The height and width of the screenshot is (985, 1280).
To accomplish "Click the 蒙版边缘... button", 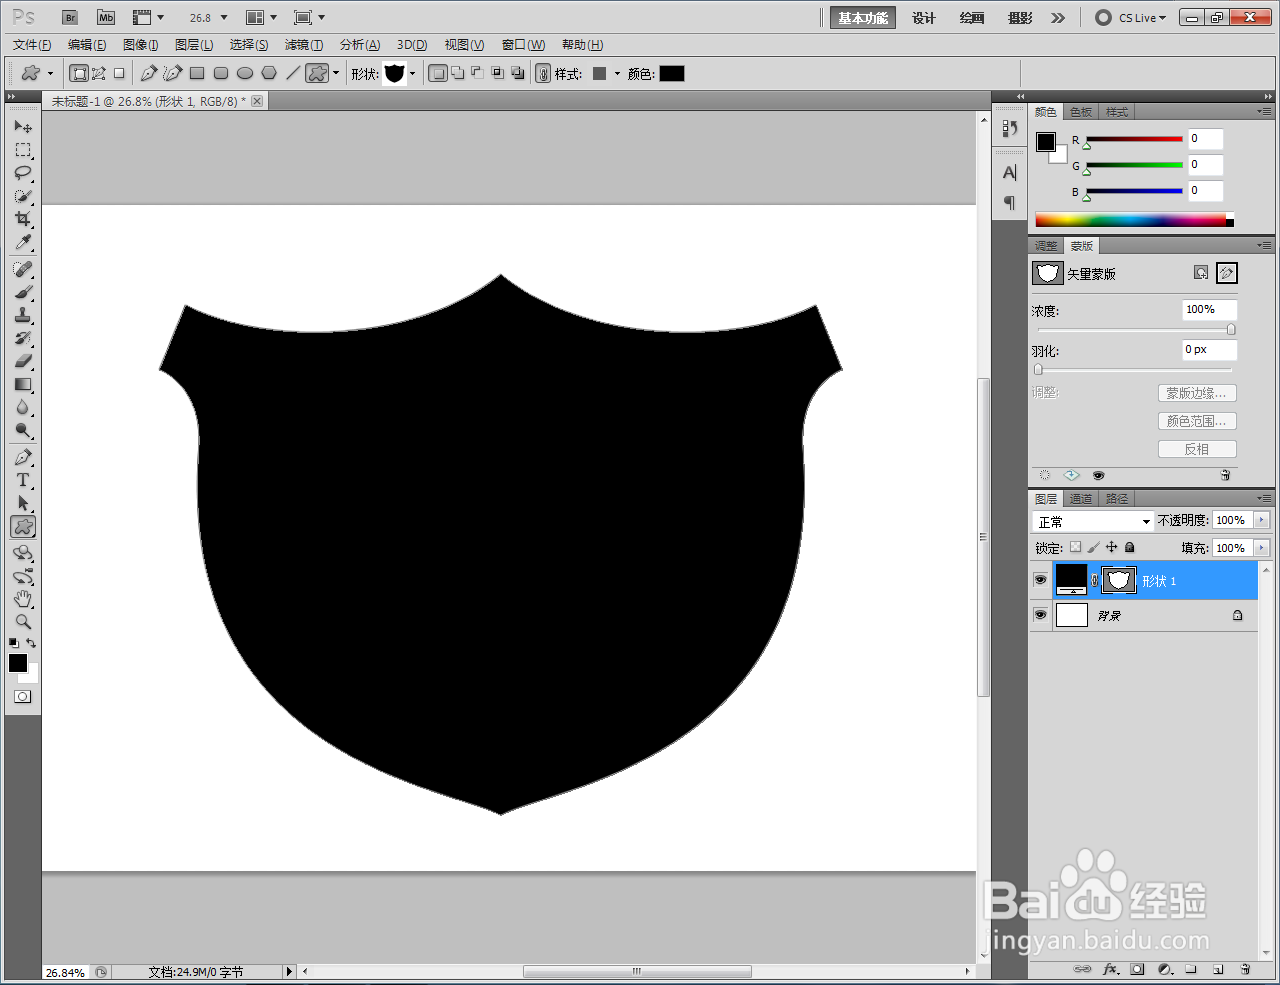I will pyautogui.click(x=1197, y=393).
